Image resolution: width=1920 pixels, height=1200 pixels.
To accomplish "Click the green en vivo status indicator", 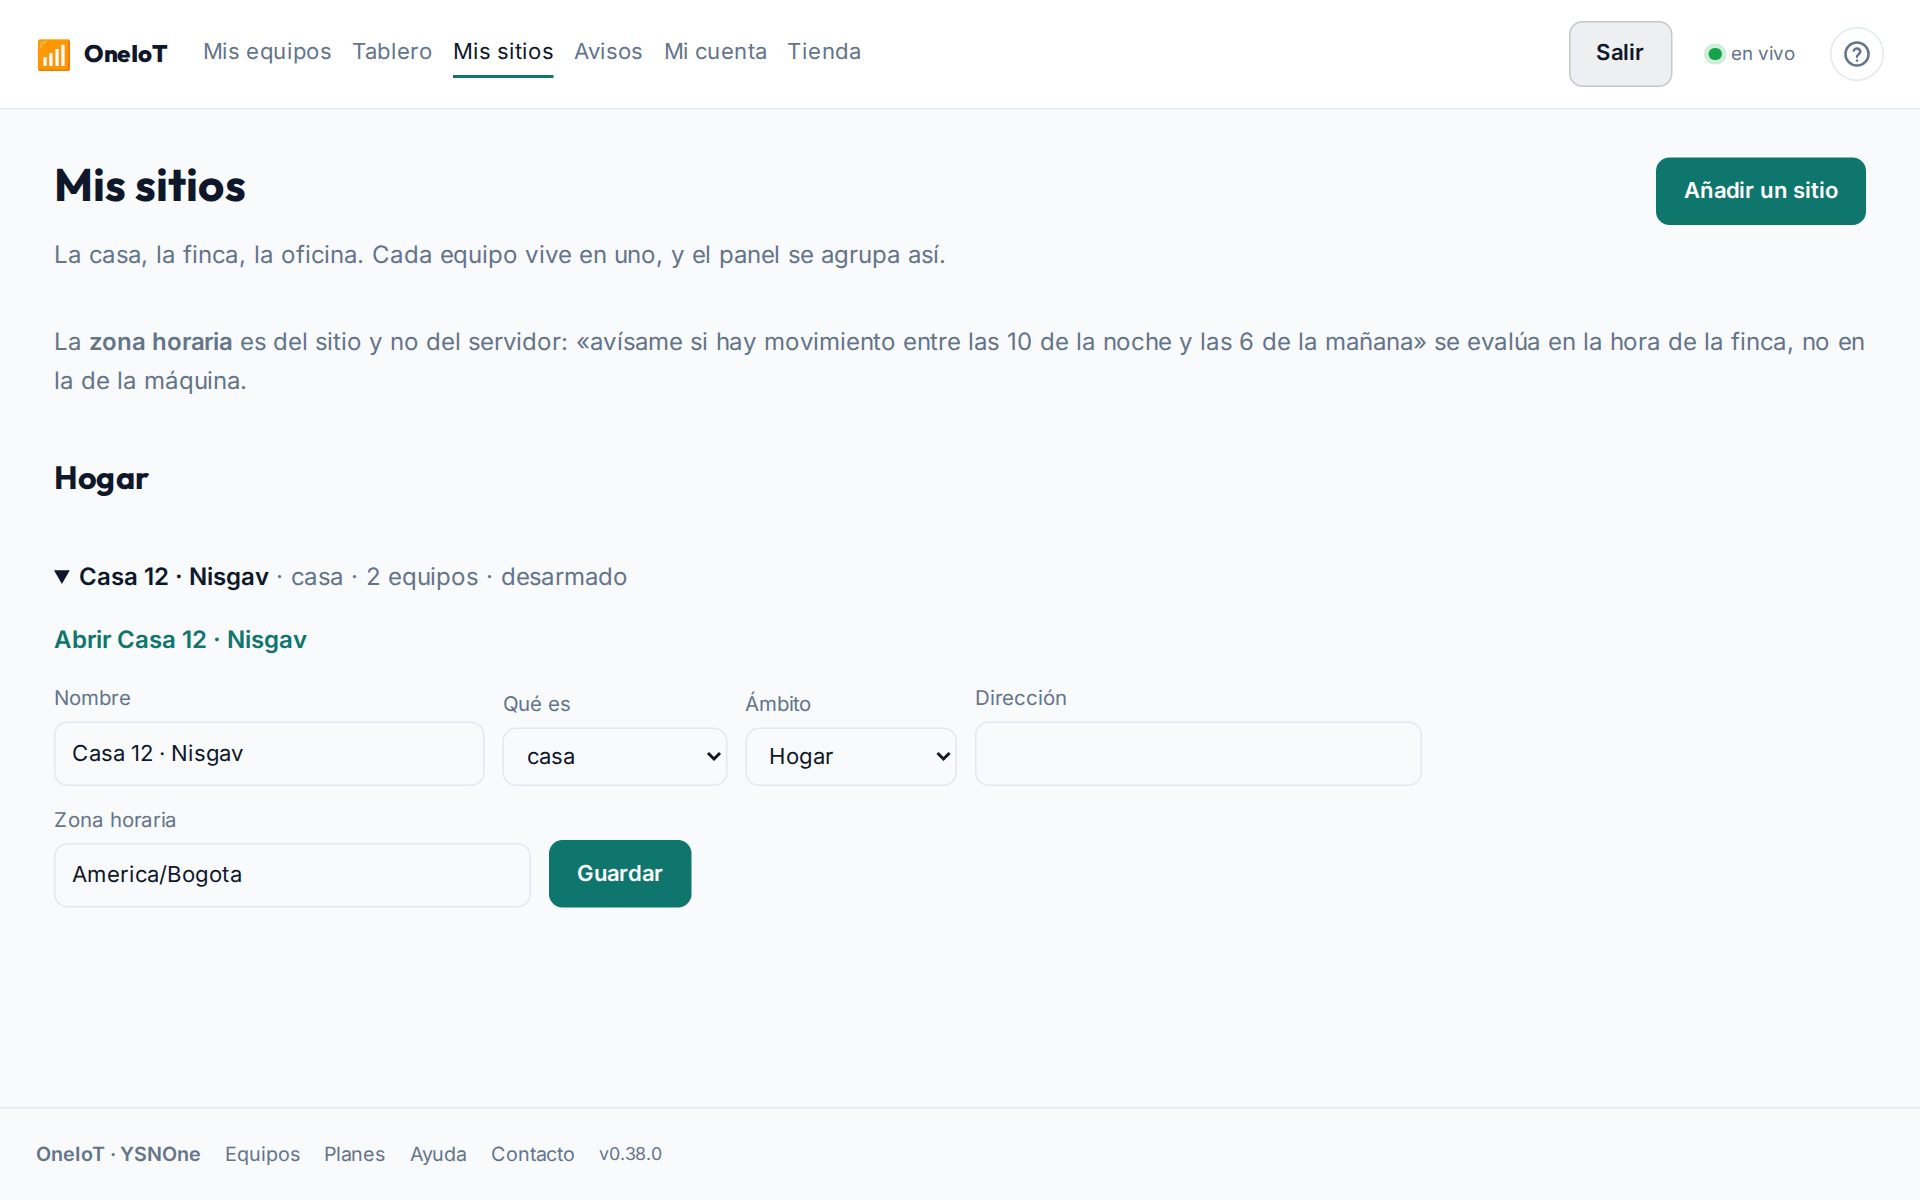I will pyautogui.click(x=1714, y=54).
